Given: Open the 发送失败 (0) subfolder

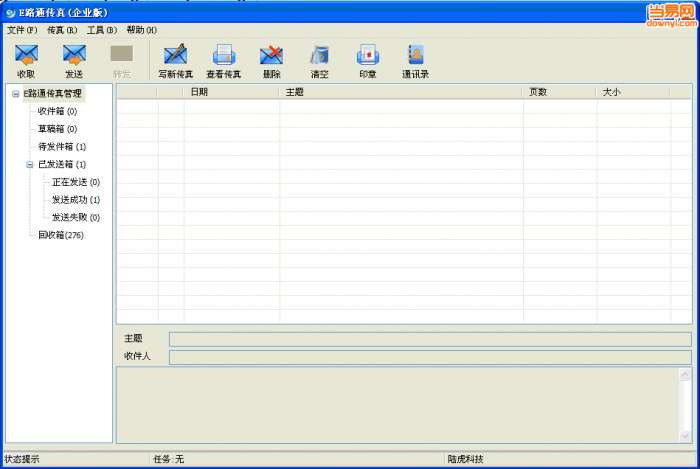Looking at the screenshot, I should (76, 217).
